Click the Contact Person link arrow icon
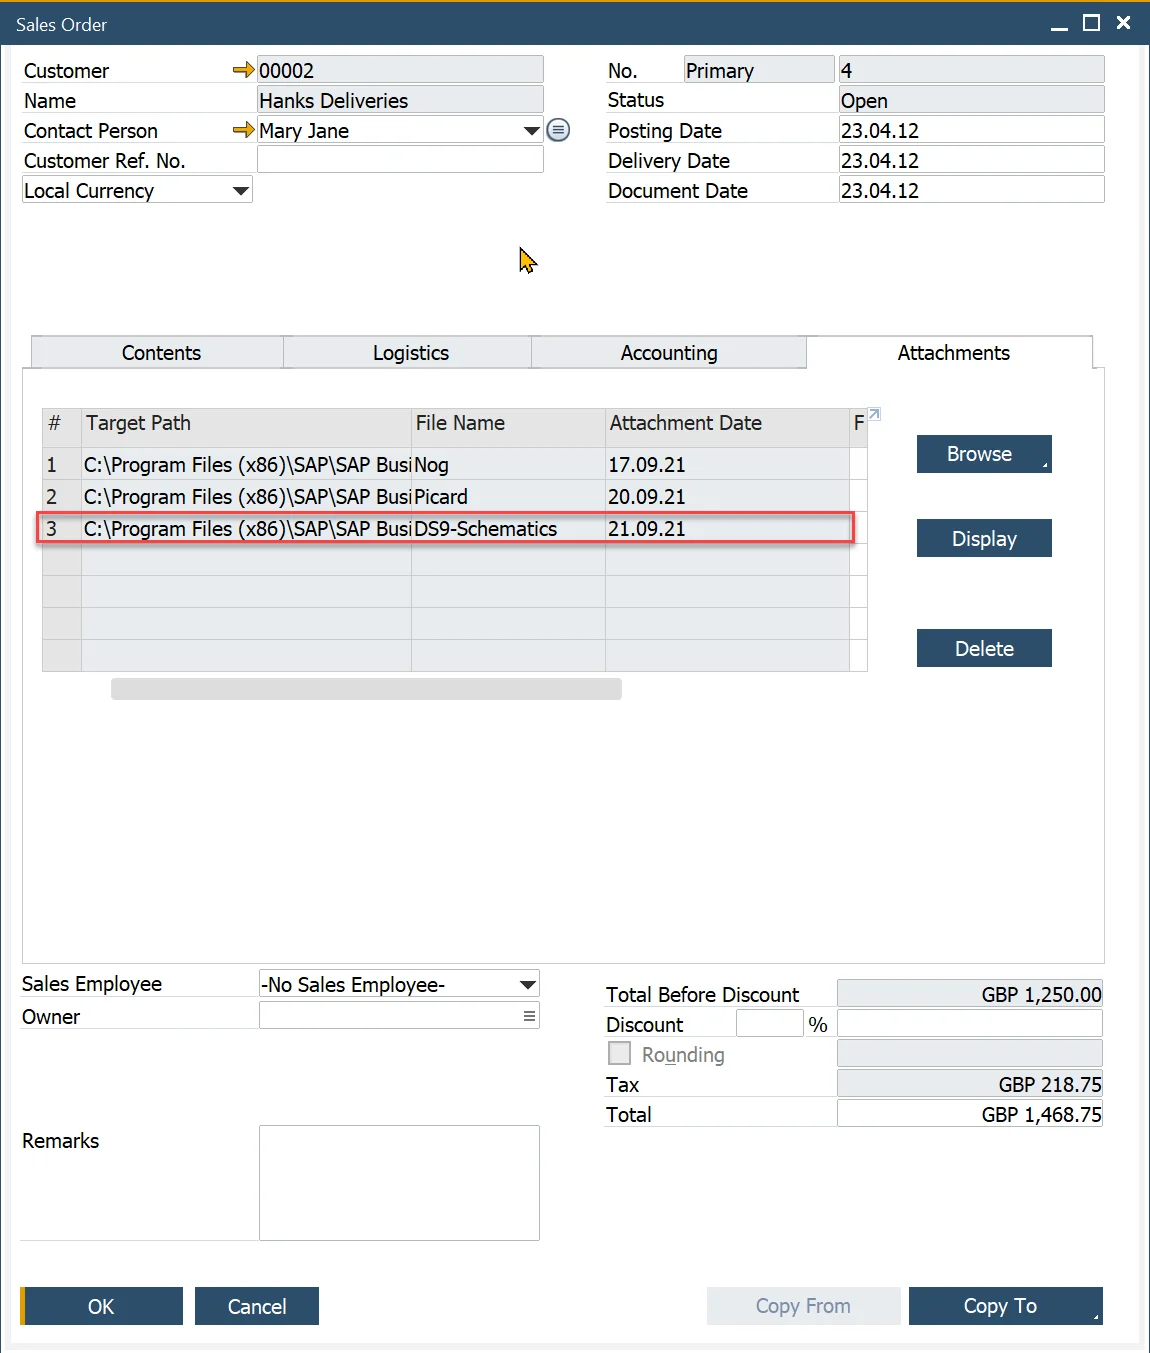This screenshot has height=1353, width=1150. 243,130
